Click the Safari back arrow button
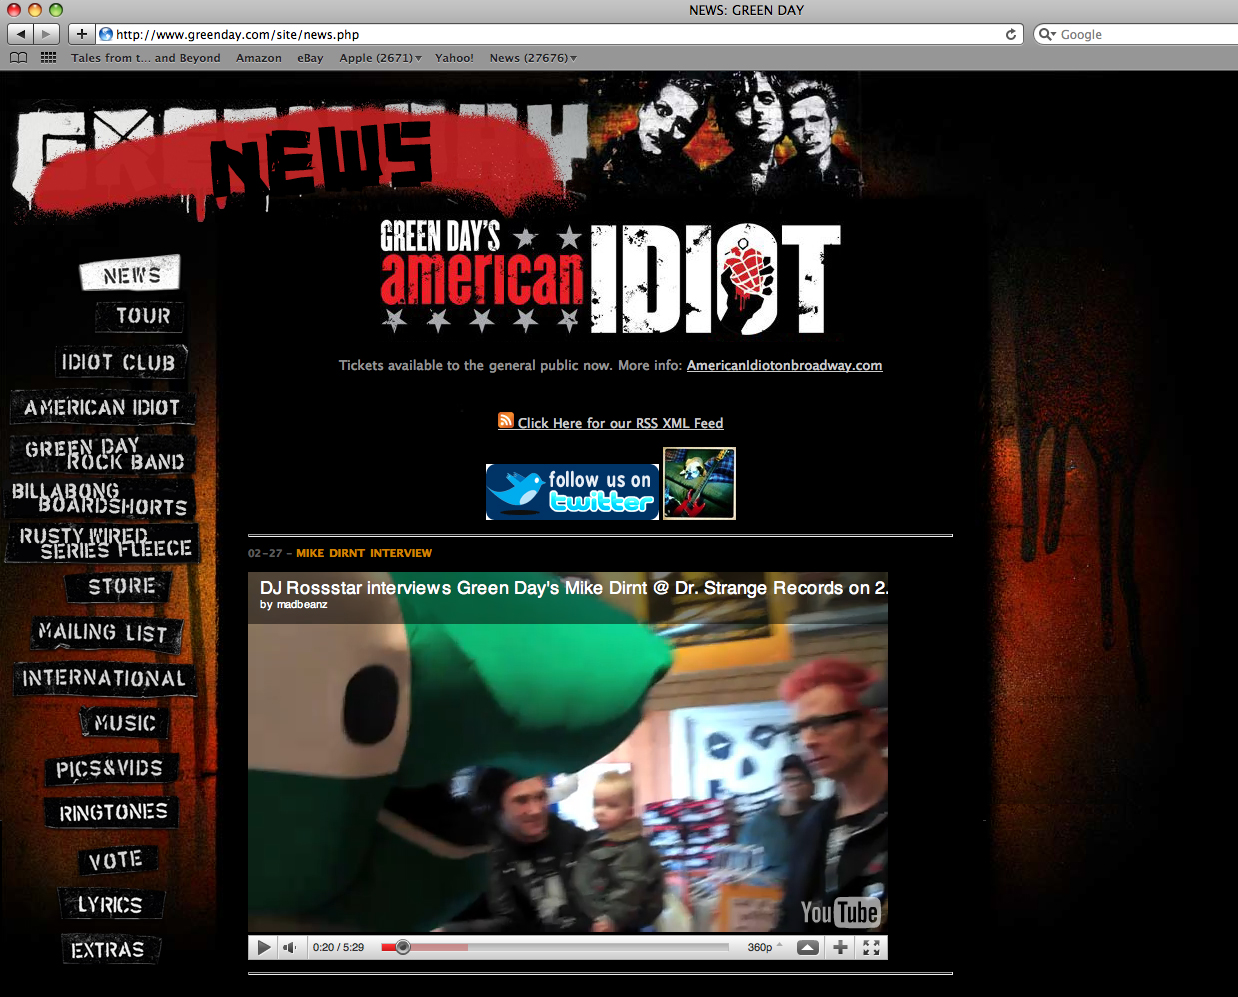 pos(21,34)
